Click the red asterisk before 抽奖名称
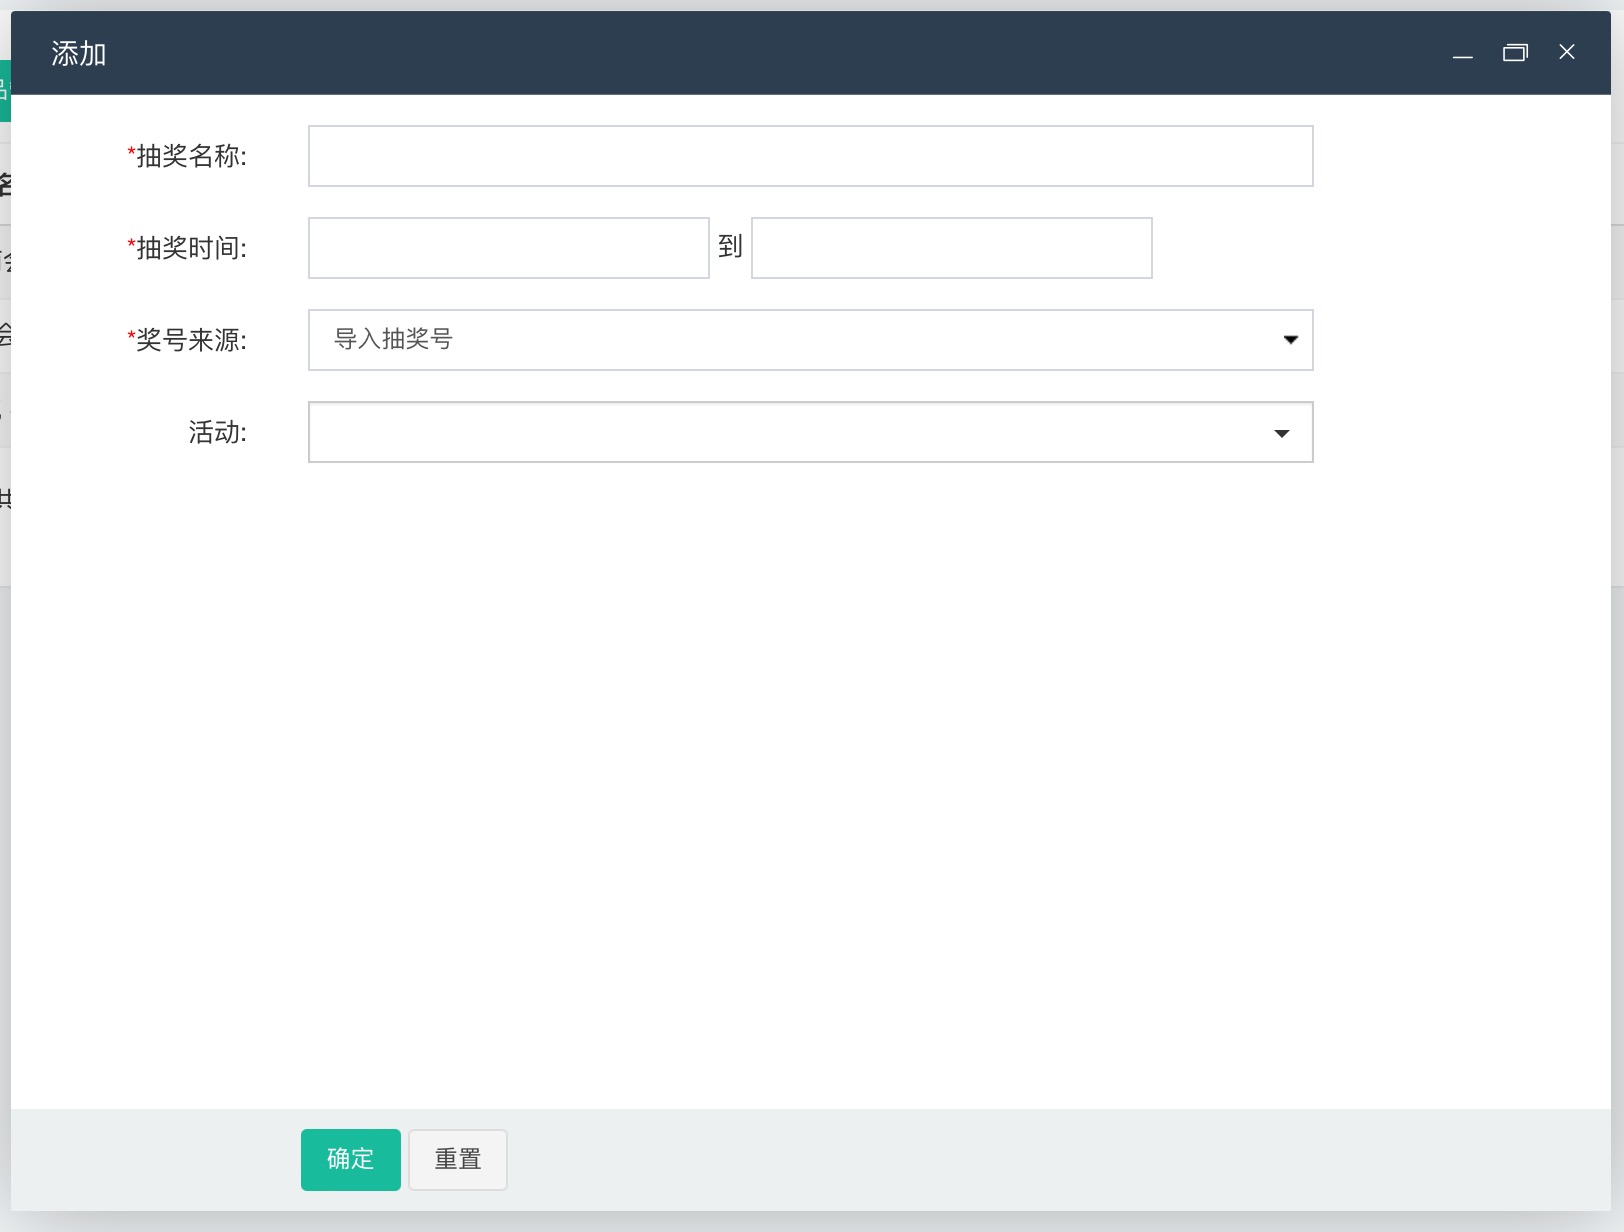1624x1232 pixels. click(131, 153)
